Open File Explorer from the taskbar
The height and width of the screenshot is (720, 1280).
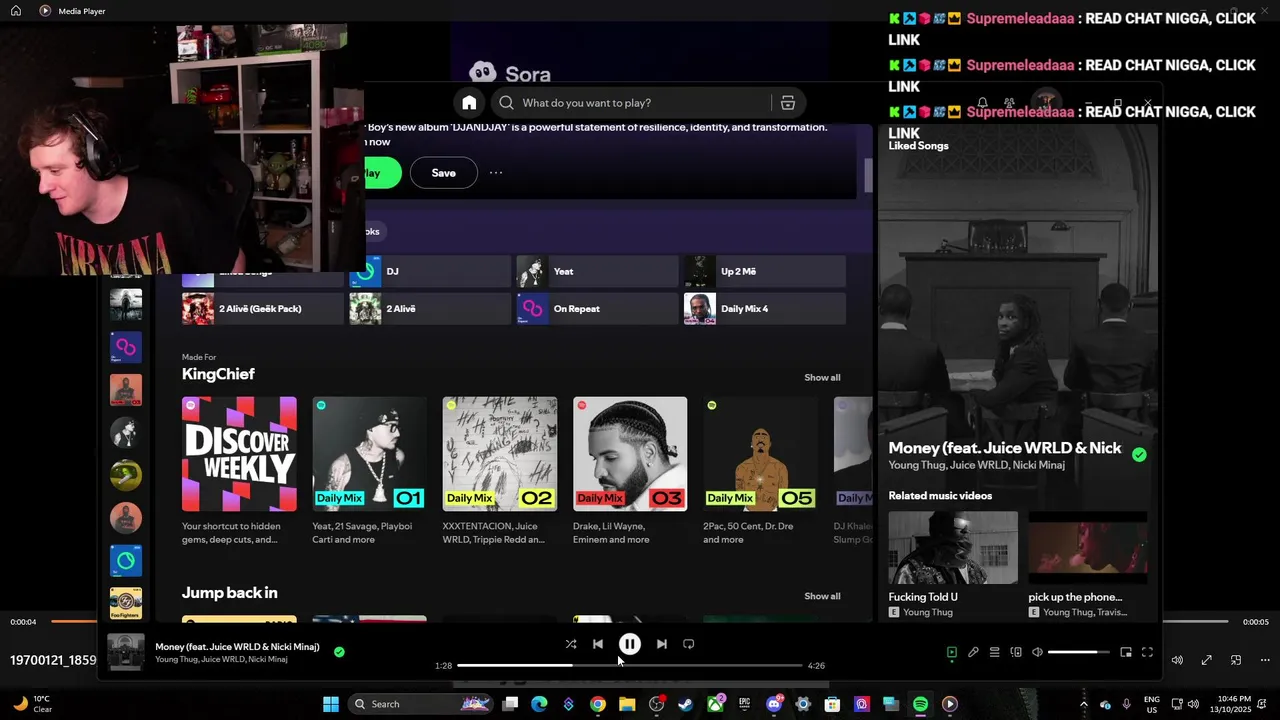[627, 704]
